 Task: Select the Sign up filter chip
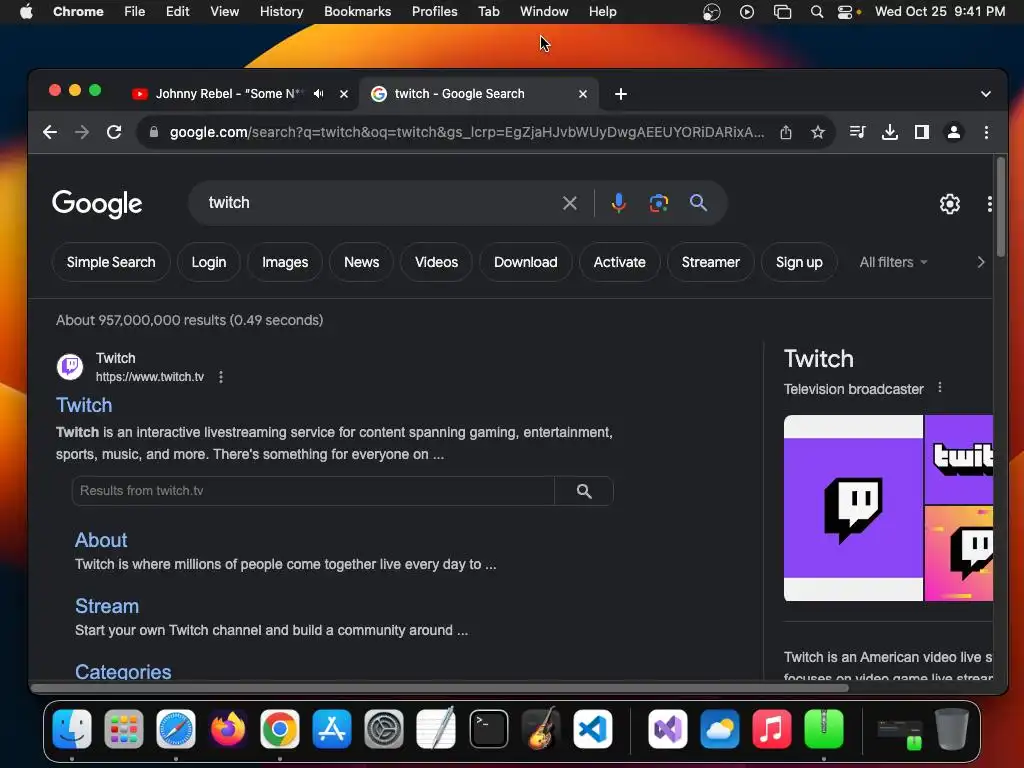click(x=799, y=262)
